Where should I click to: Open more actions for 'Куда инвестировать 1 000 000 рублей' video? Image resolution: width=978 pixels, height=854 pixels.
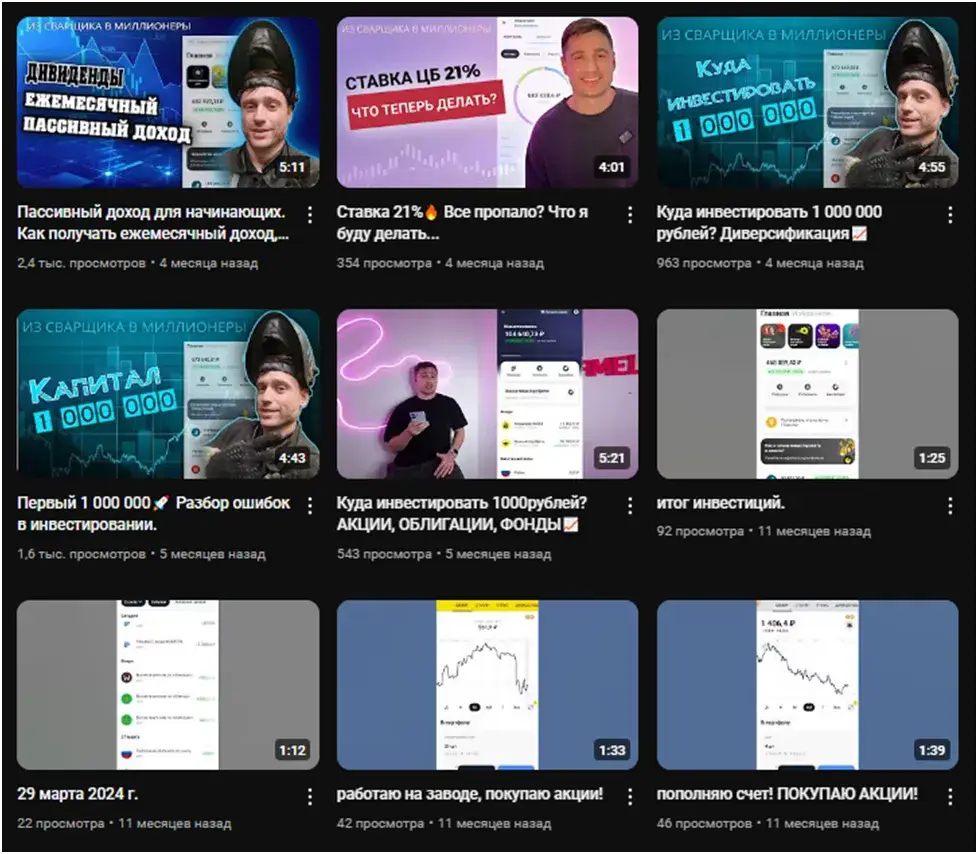(x=950, y=215)
